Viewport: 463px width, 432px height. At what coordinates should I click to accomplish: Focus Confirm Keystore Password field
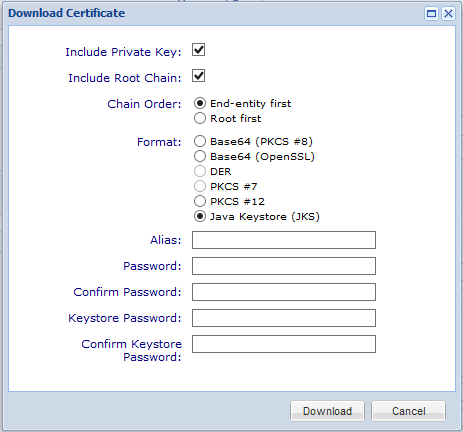[284, 344]
